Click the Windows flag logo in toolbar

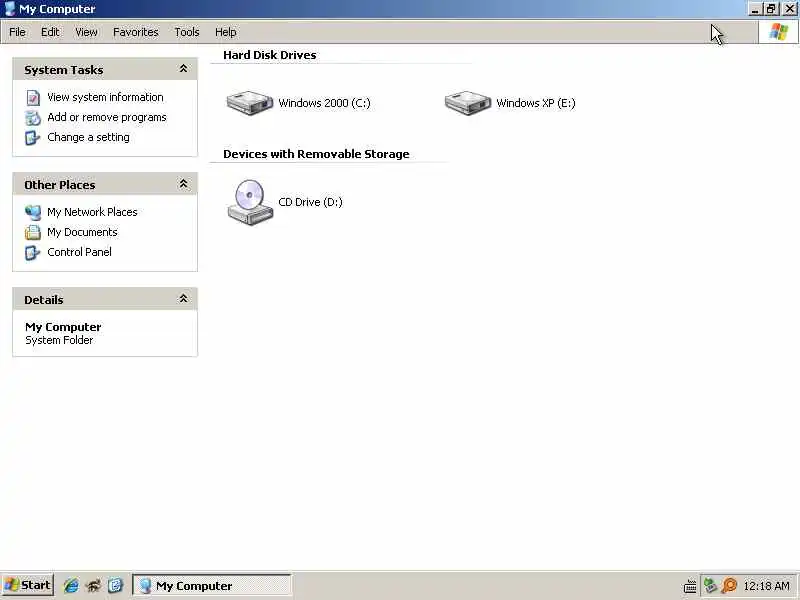[x=779, y=32]
